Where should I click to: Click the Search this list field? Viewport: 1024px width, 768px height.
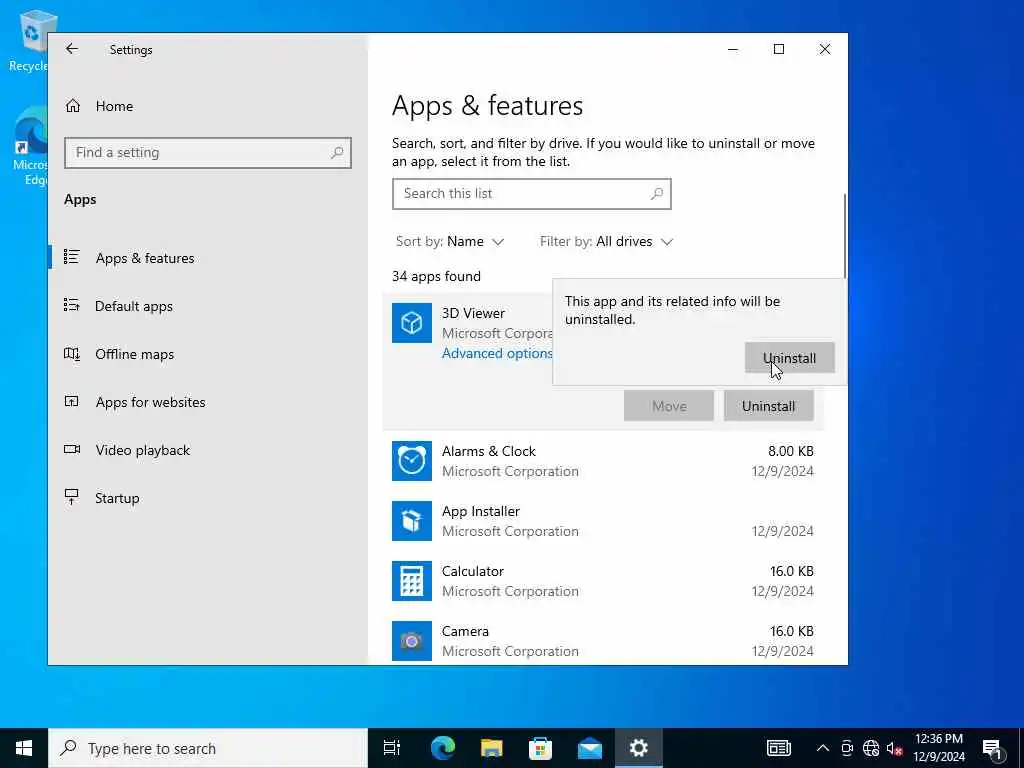click(532, 194)
